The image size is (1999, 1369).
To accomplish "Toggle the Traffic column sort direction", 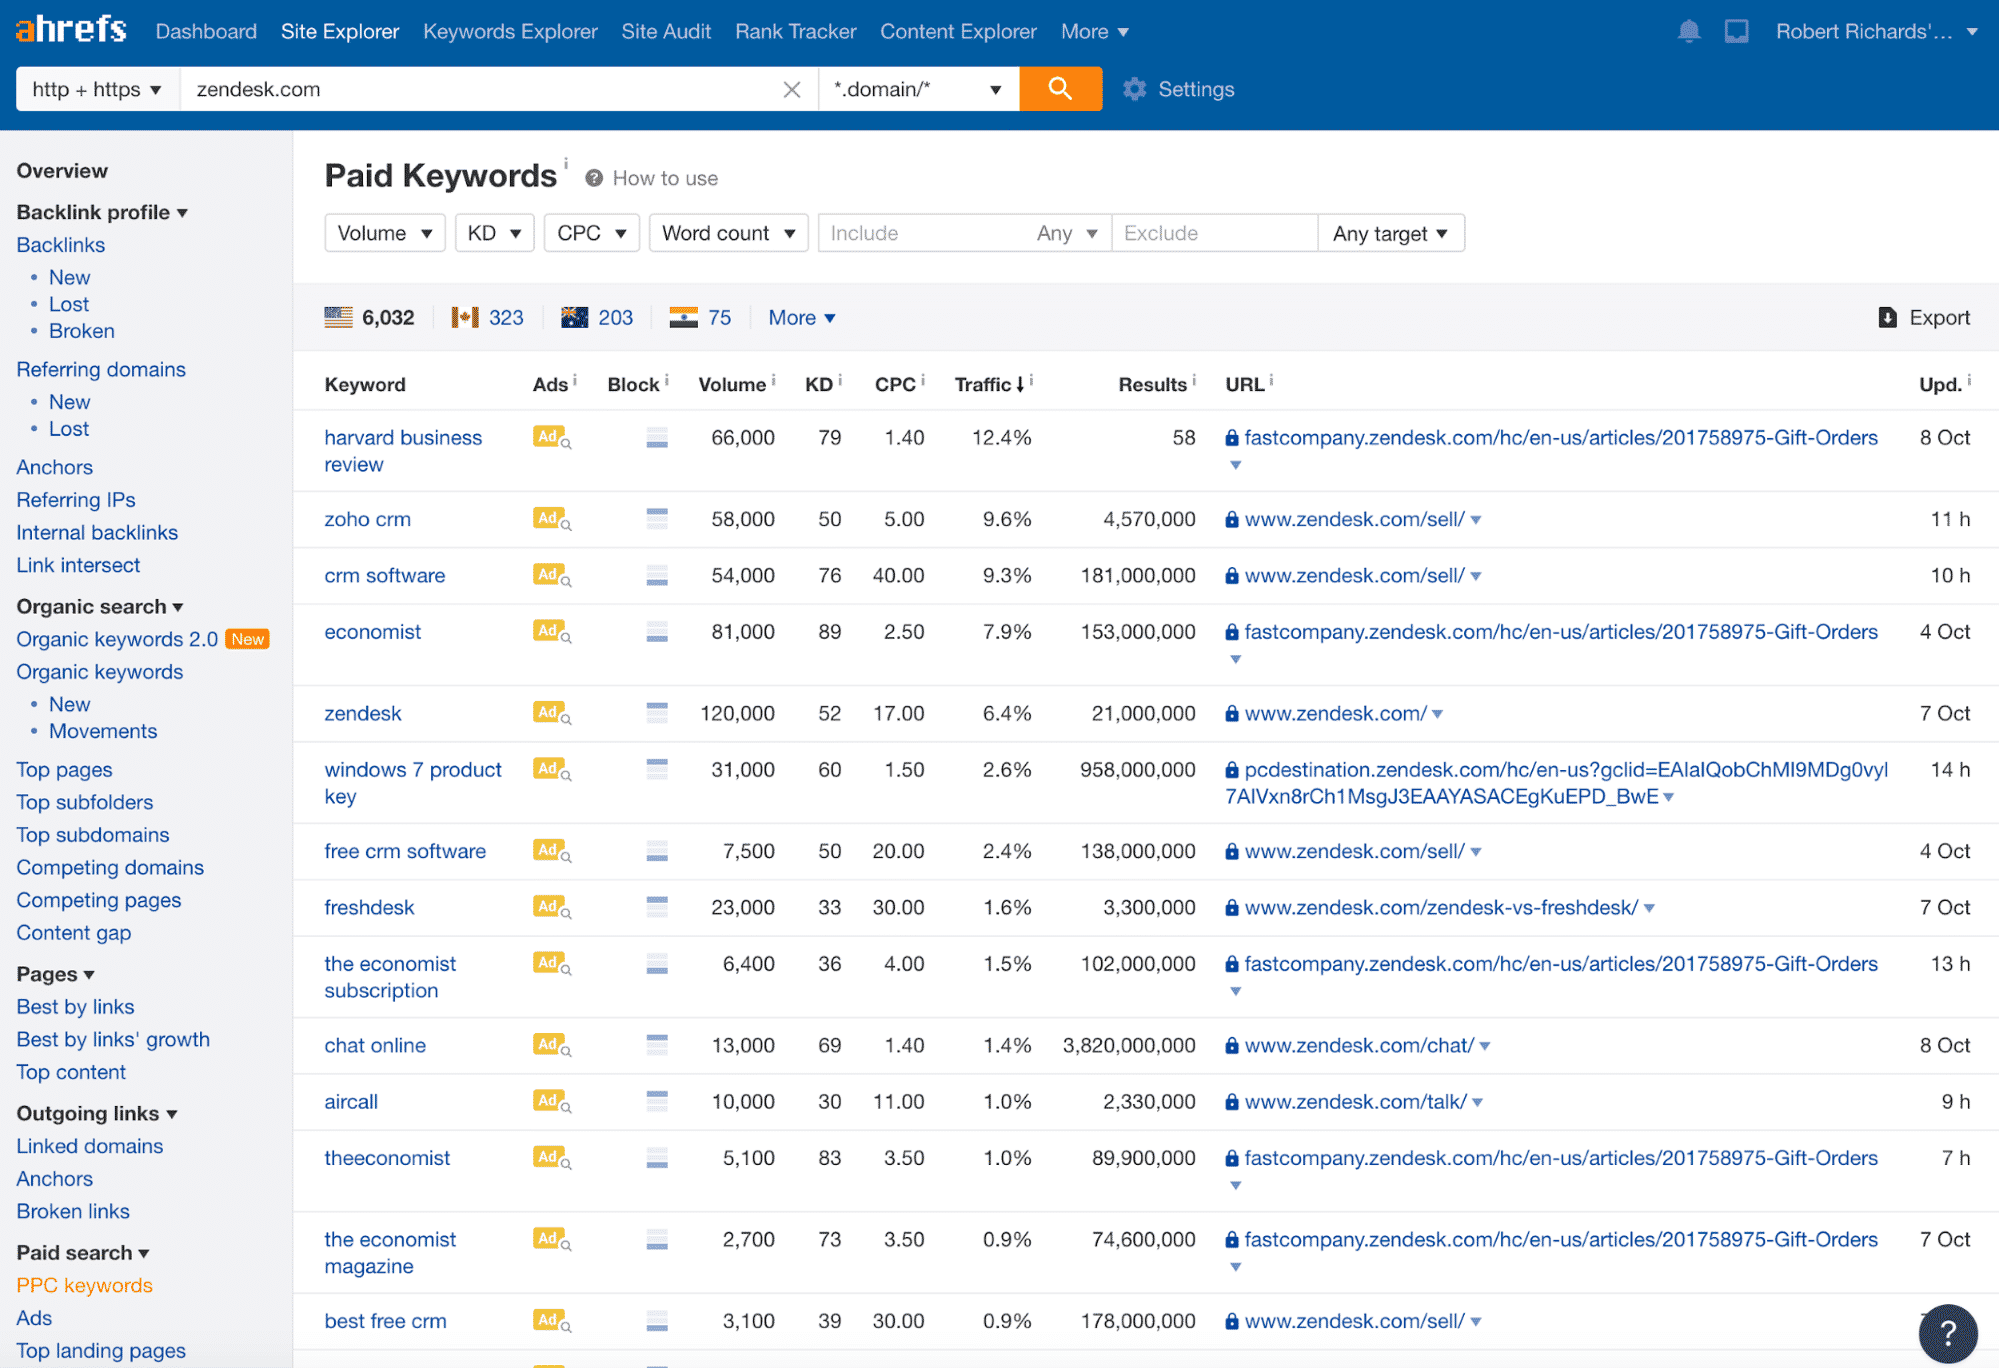I will (x=991, y=384).
